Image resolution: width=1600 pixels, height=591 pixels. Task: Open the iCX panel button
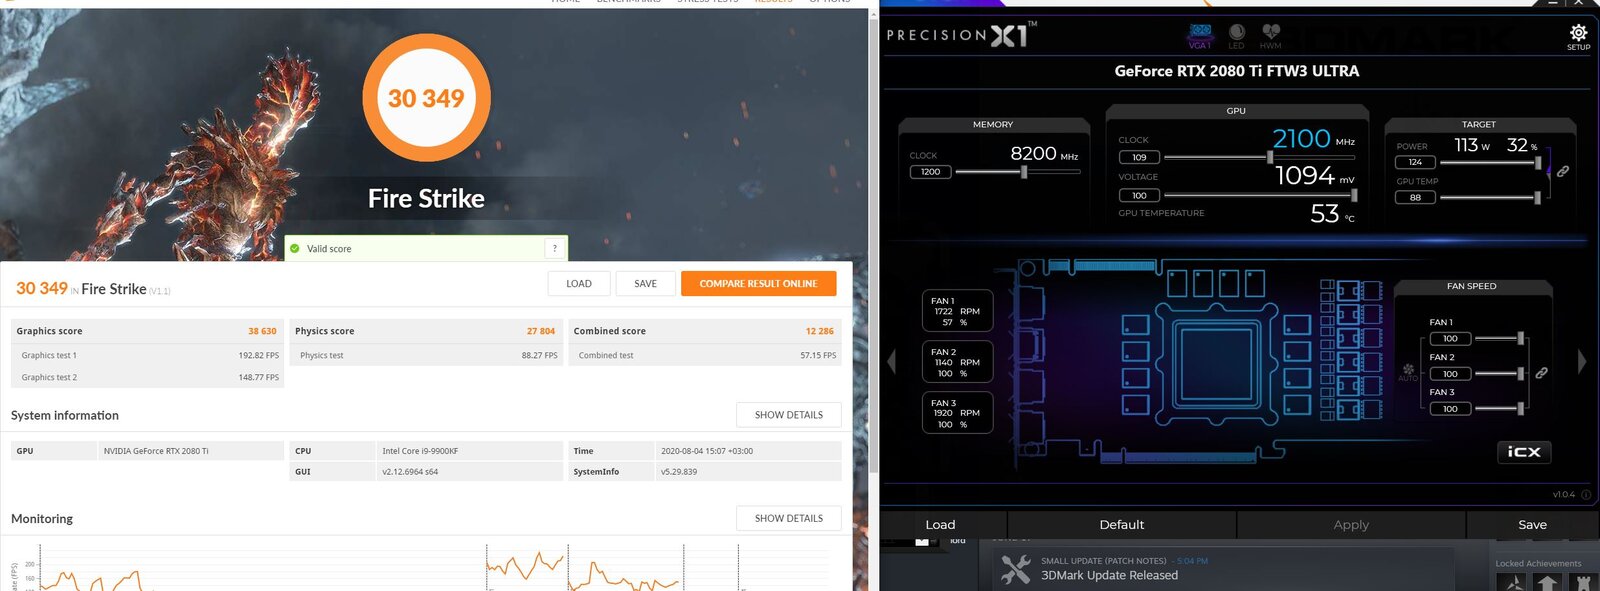coord(1524,452)
